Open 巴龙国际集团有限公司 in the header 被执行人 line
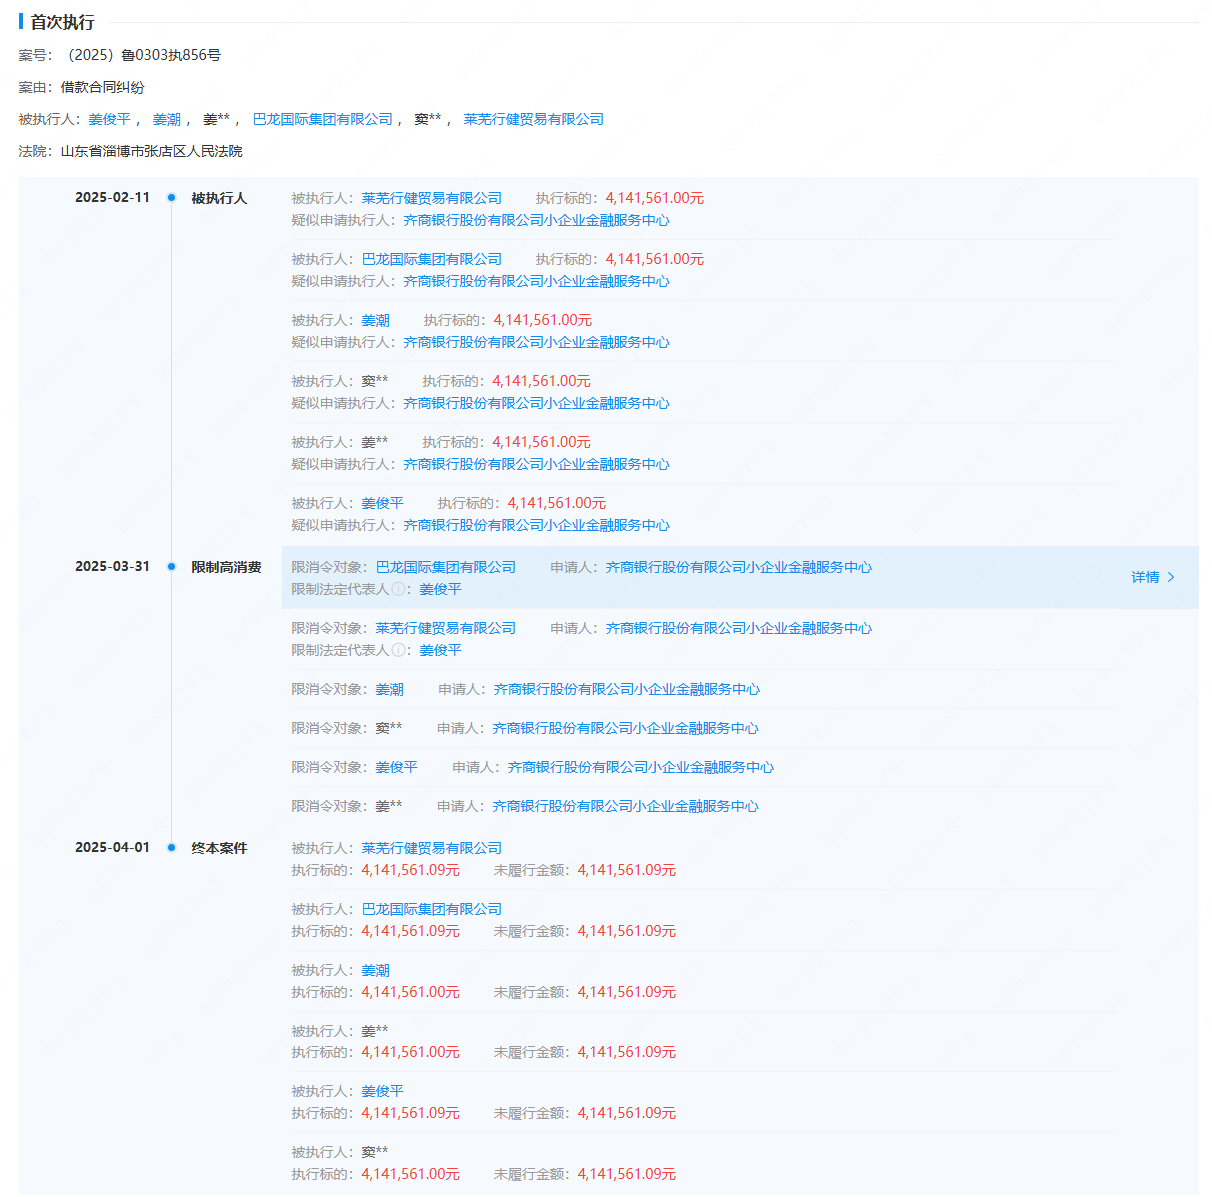This screenshot has width=1212, height=1197. pyautogui.click(x=323, y=120)
